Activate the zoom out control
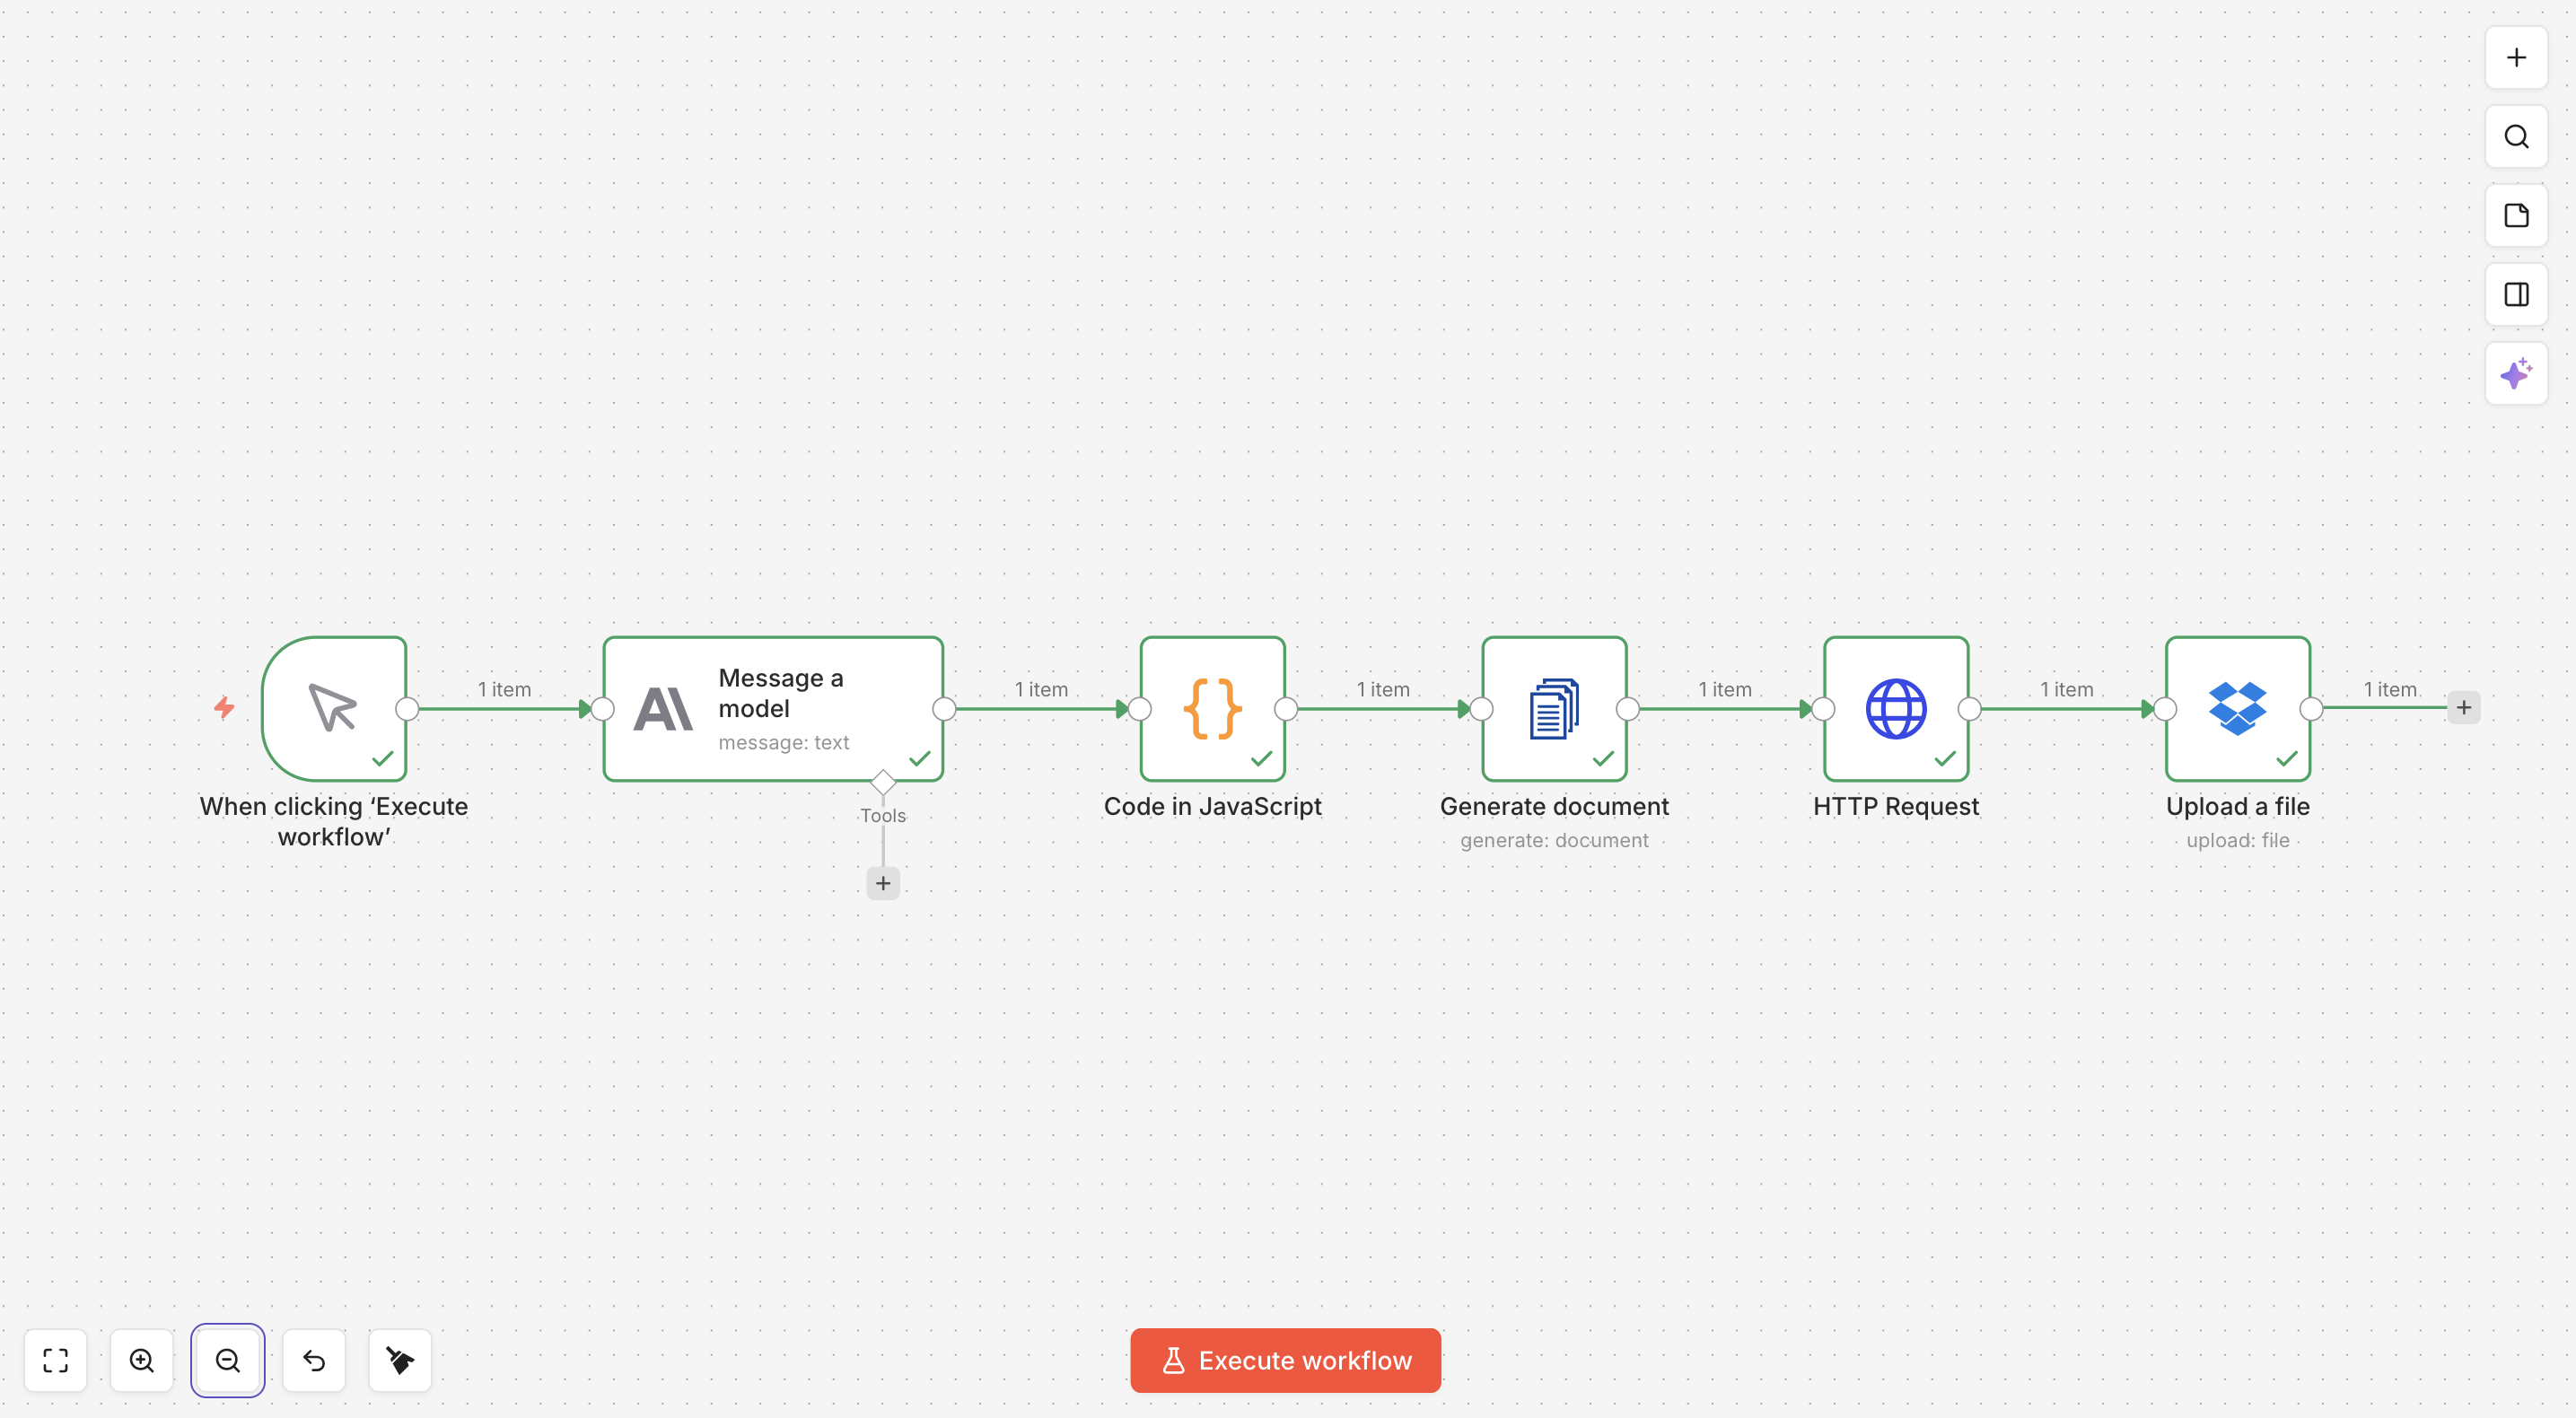 point(227,1360)
